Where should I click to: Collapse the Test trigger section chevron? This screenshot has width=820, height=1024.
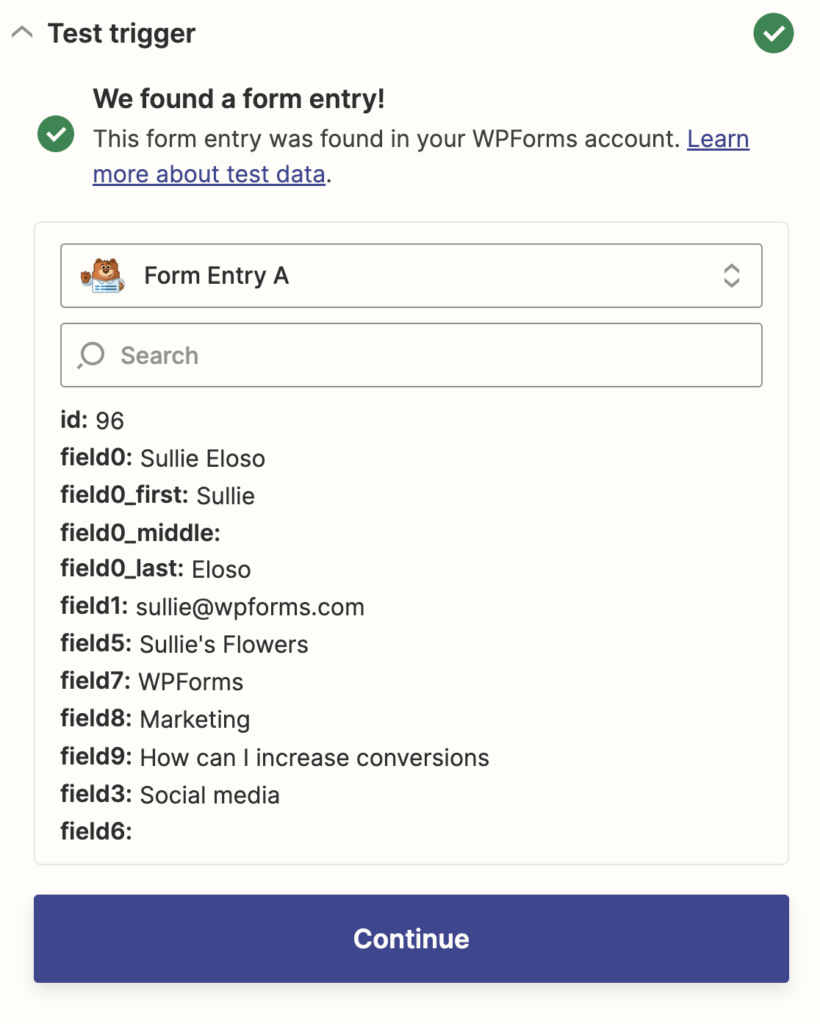22,33
